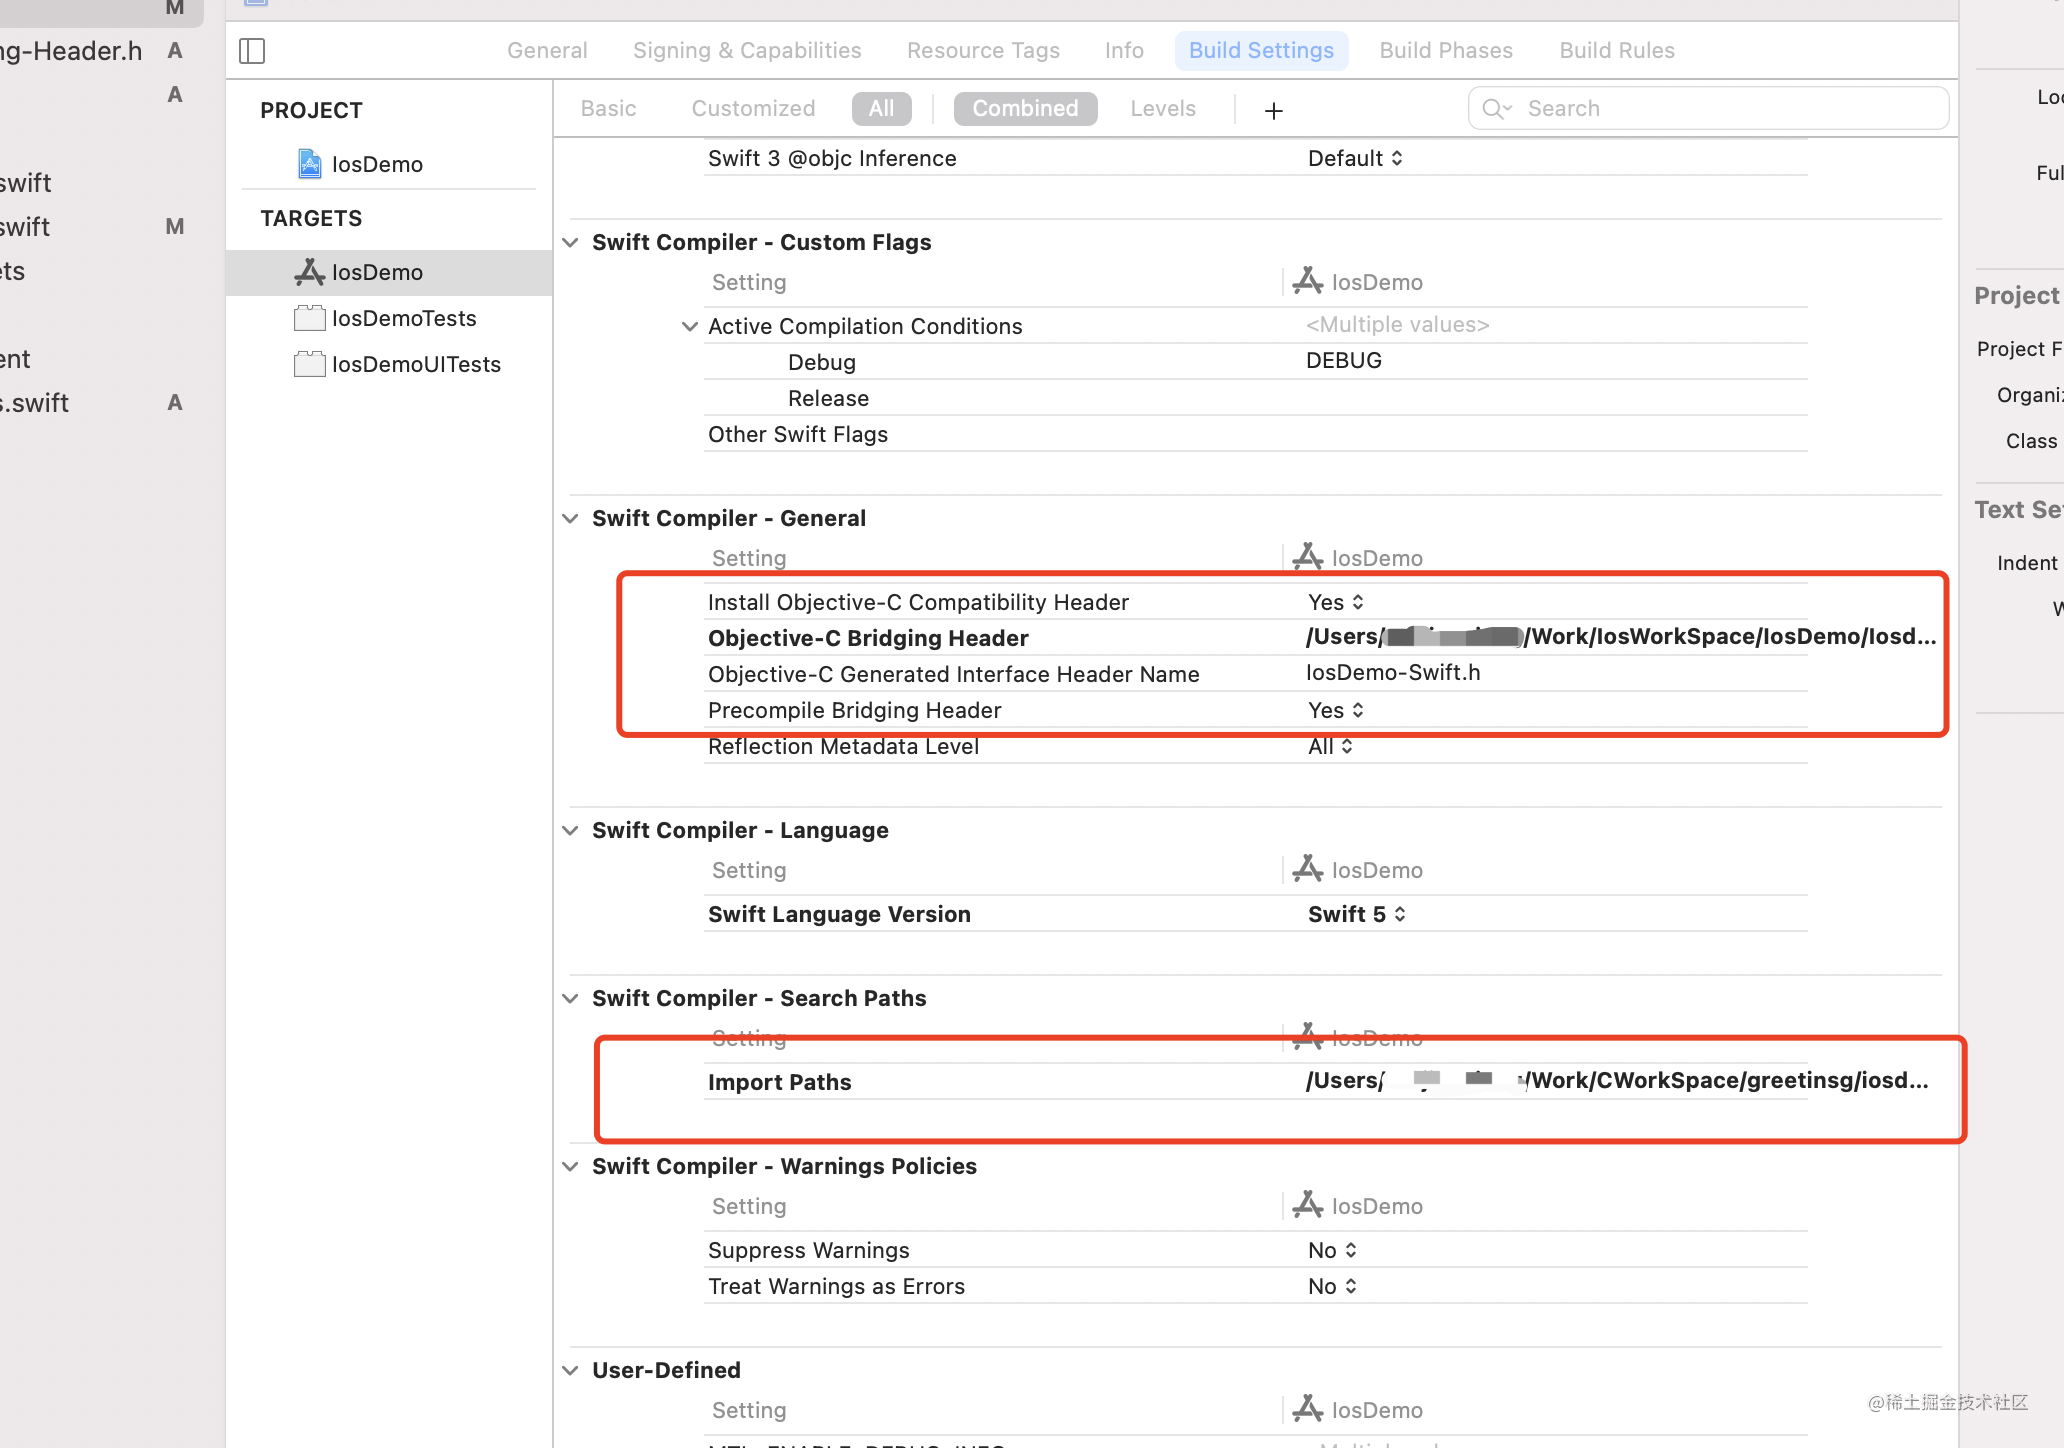Click the IosDemo project file icon
Screen dimensions: 2064x1448
pyautogui.click(x=310, y=164)
